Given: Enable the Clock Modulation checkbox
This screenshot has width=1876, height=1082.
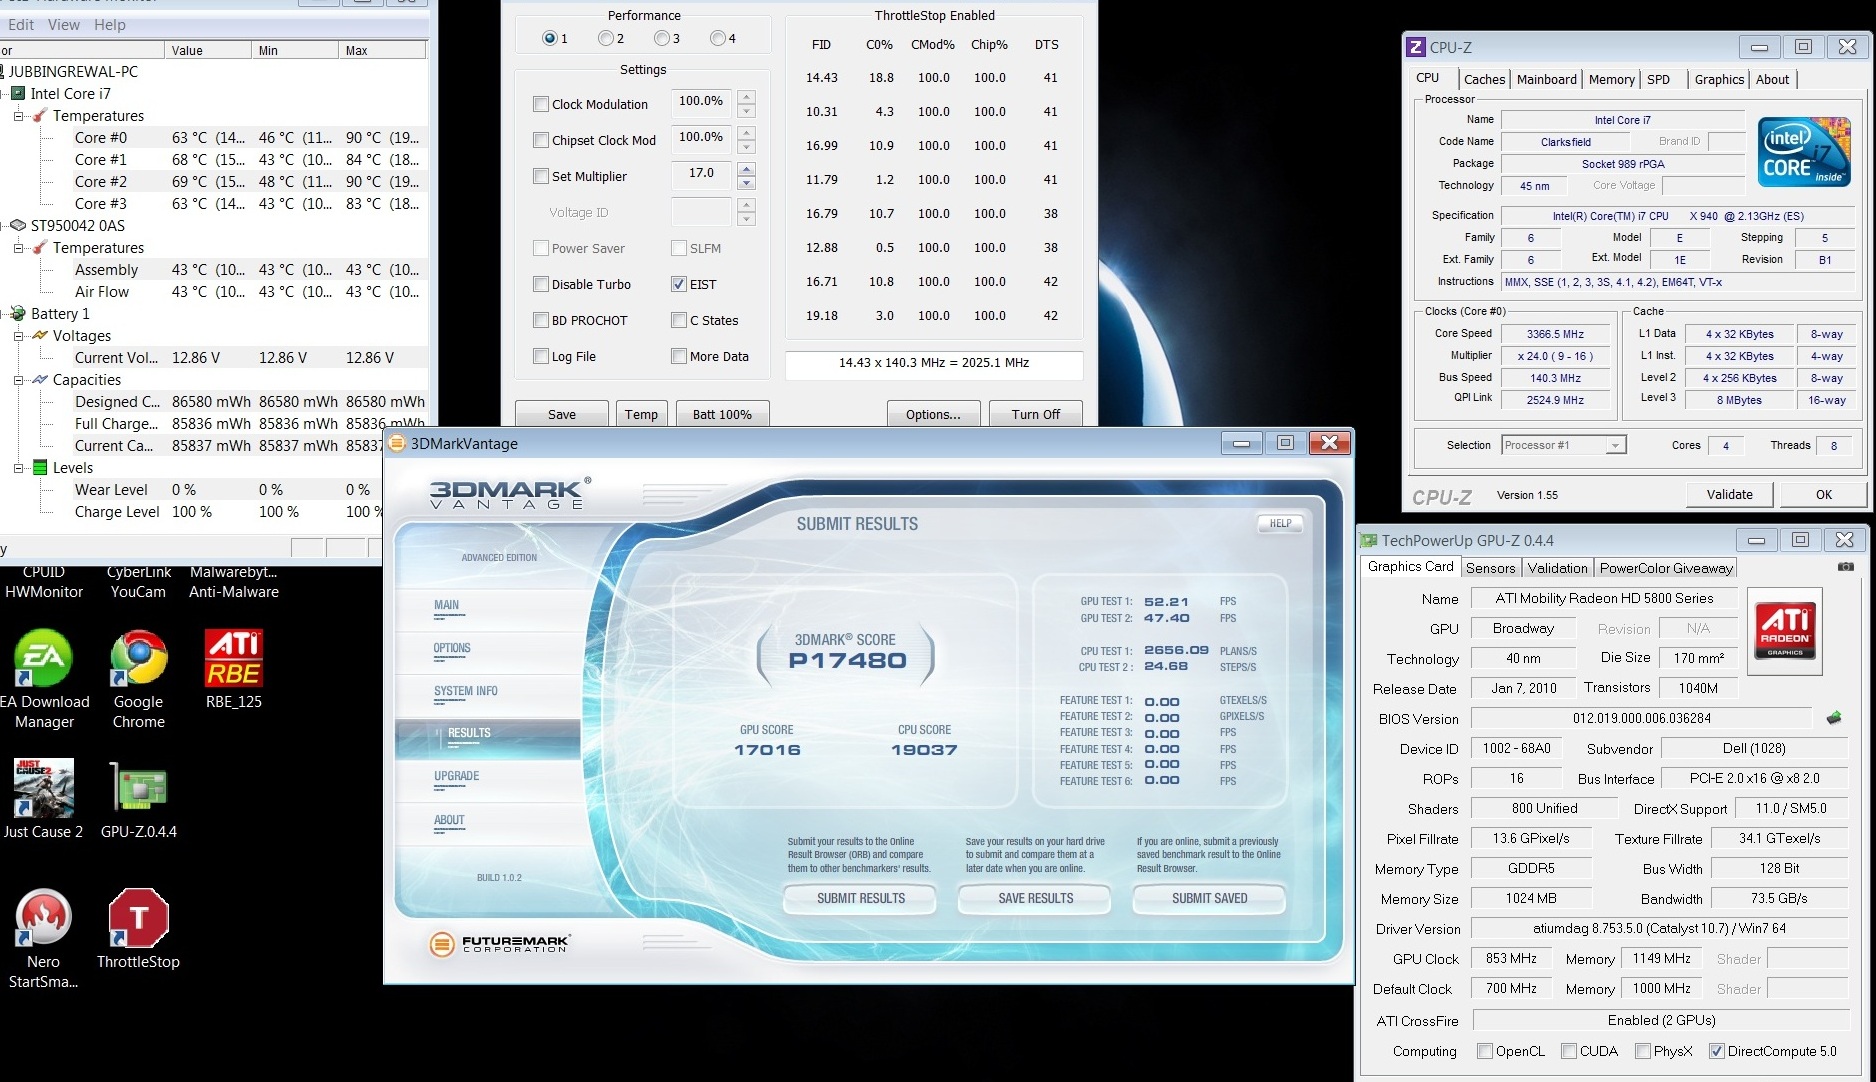Looking at the screenshot, I should pyautogui.click(x=541, y=104).
